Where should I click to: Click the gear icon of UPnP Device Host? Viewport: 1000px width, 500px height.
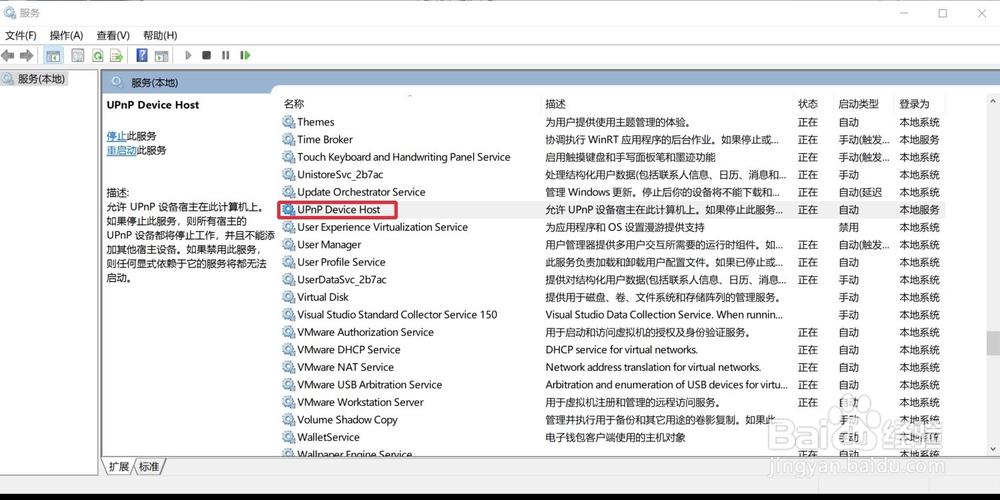click(289, 210)
